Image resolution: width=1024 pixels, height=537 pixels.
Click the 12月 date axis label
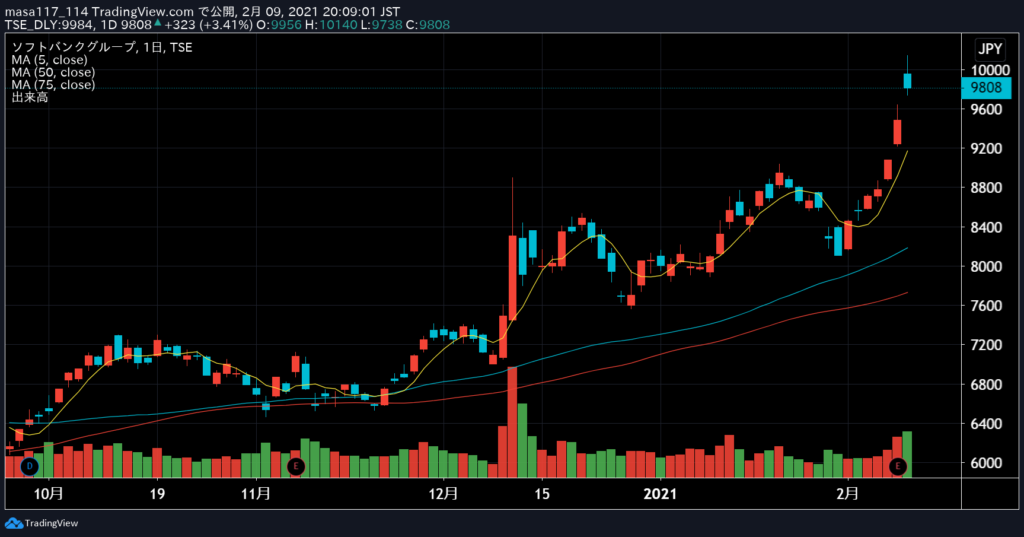[443, 494]
